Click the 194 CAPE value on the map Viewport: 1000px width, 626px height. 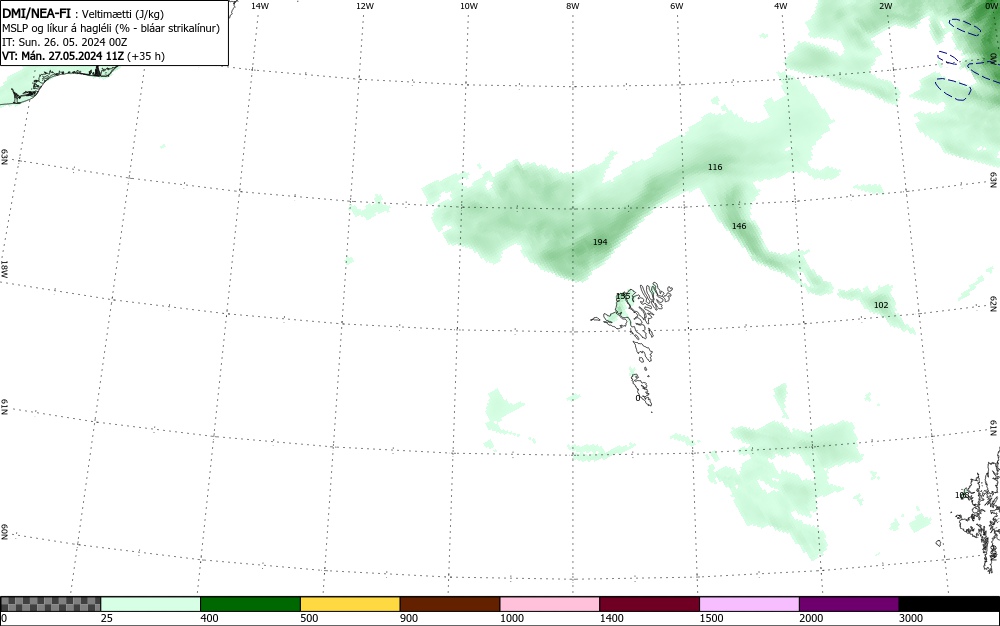[x=600, y=242]
